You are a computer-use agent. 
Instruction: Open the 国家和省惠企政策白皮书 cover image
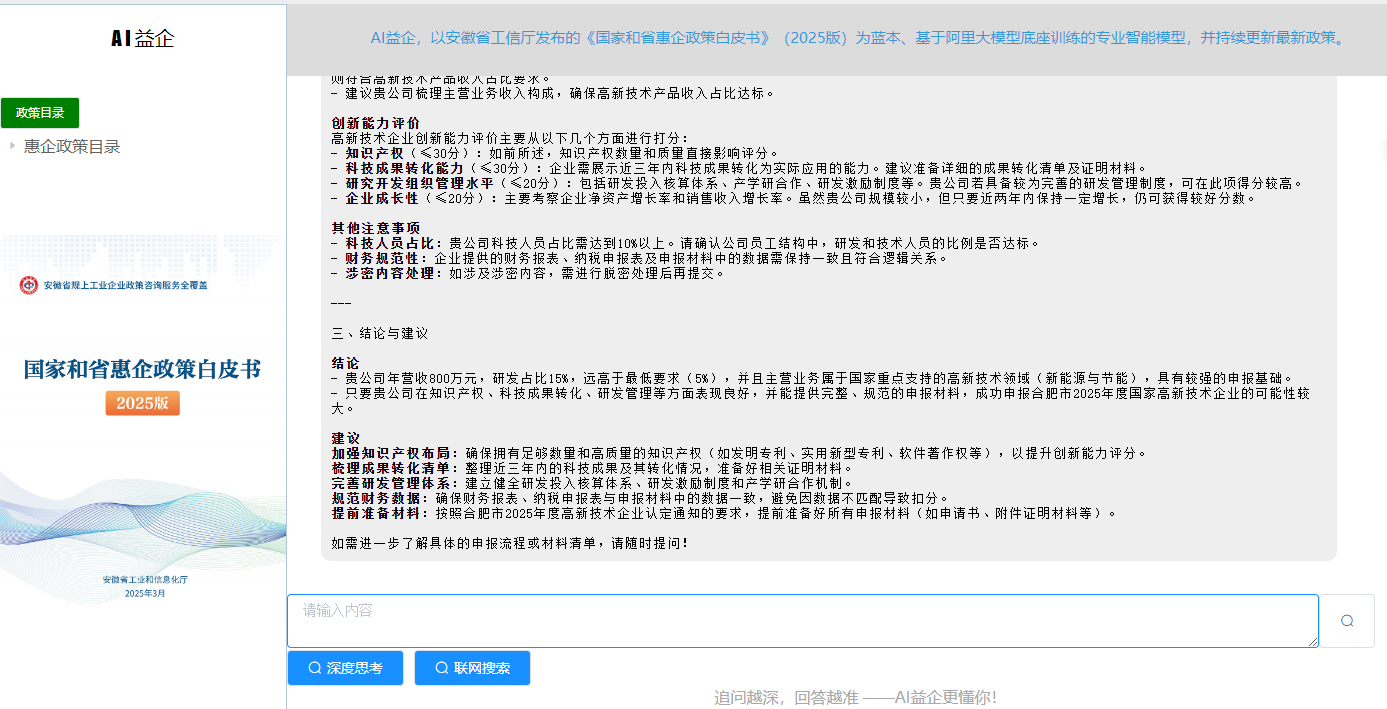coord(143,420)
